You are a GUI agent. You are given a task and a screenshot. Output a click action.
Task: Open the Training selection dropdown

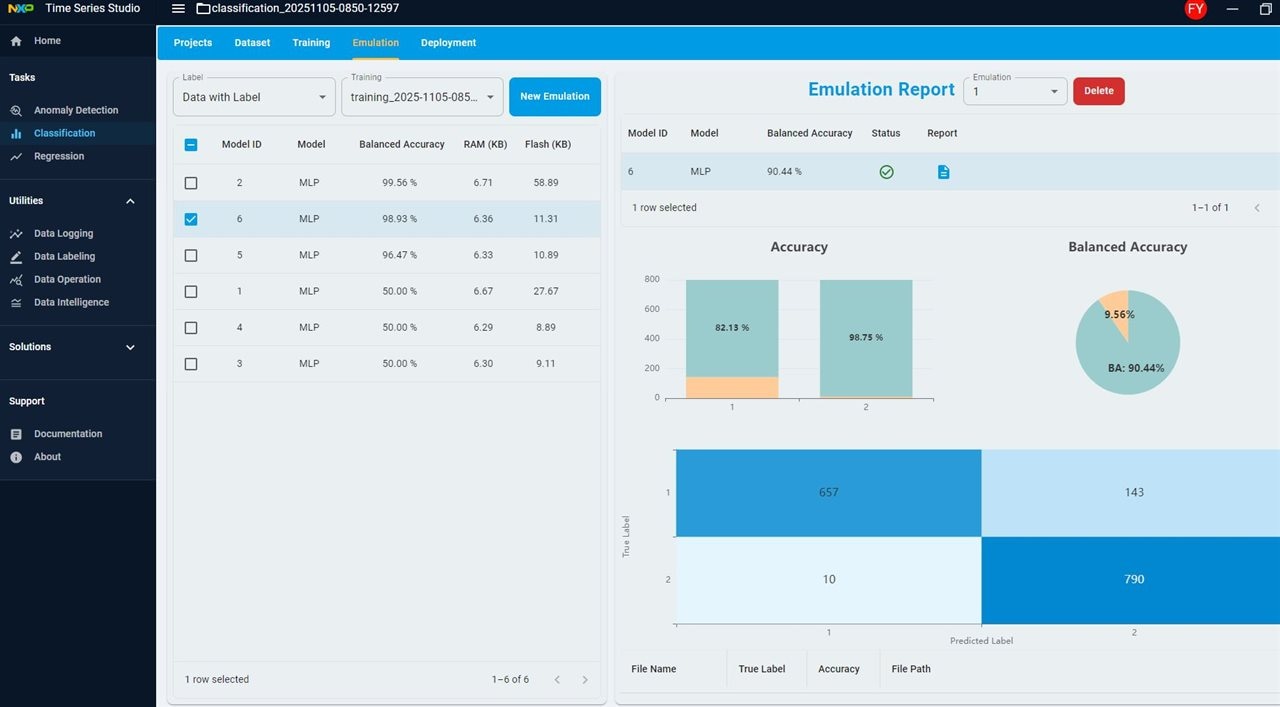tap(422, 97)
